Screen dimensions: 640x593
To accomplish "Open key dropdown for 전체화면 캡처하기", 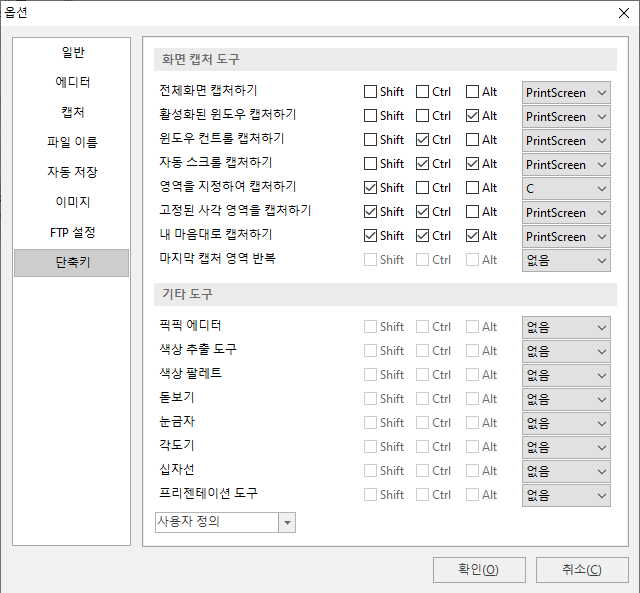I will [566, 93].
